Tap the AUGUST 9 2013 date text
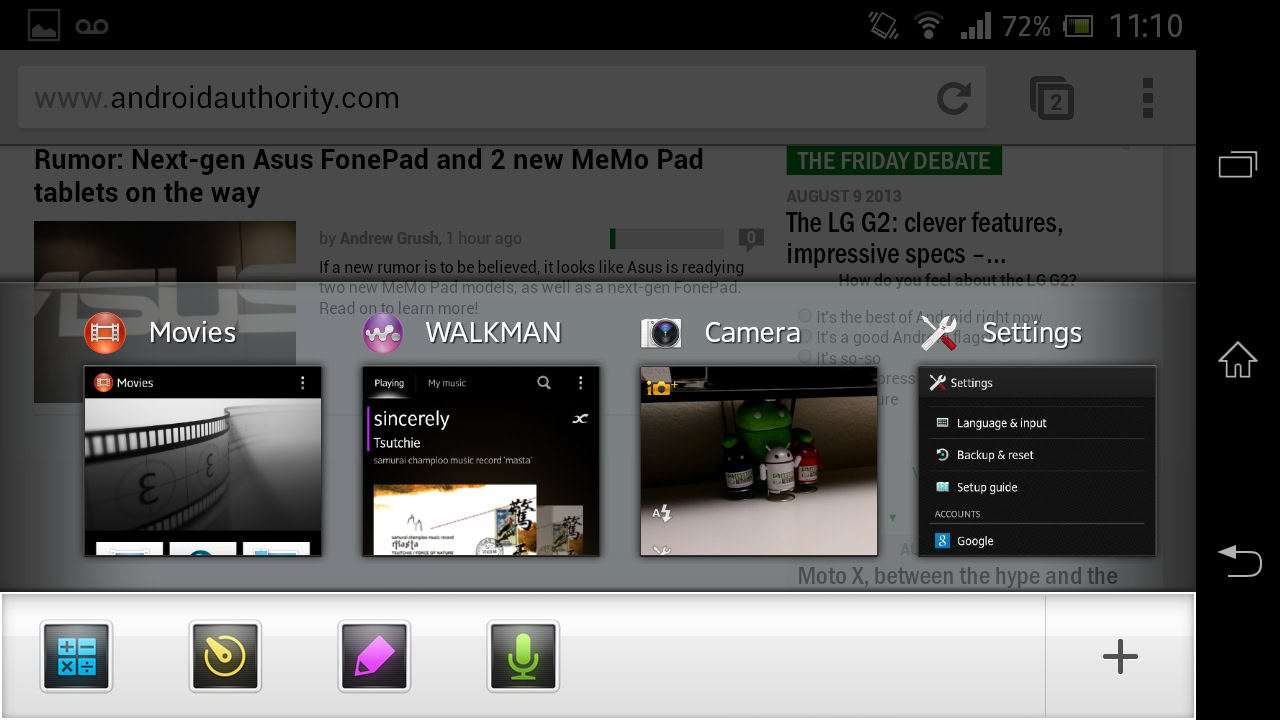1280x720 pixels. 844,196
